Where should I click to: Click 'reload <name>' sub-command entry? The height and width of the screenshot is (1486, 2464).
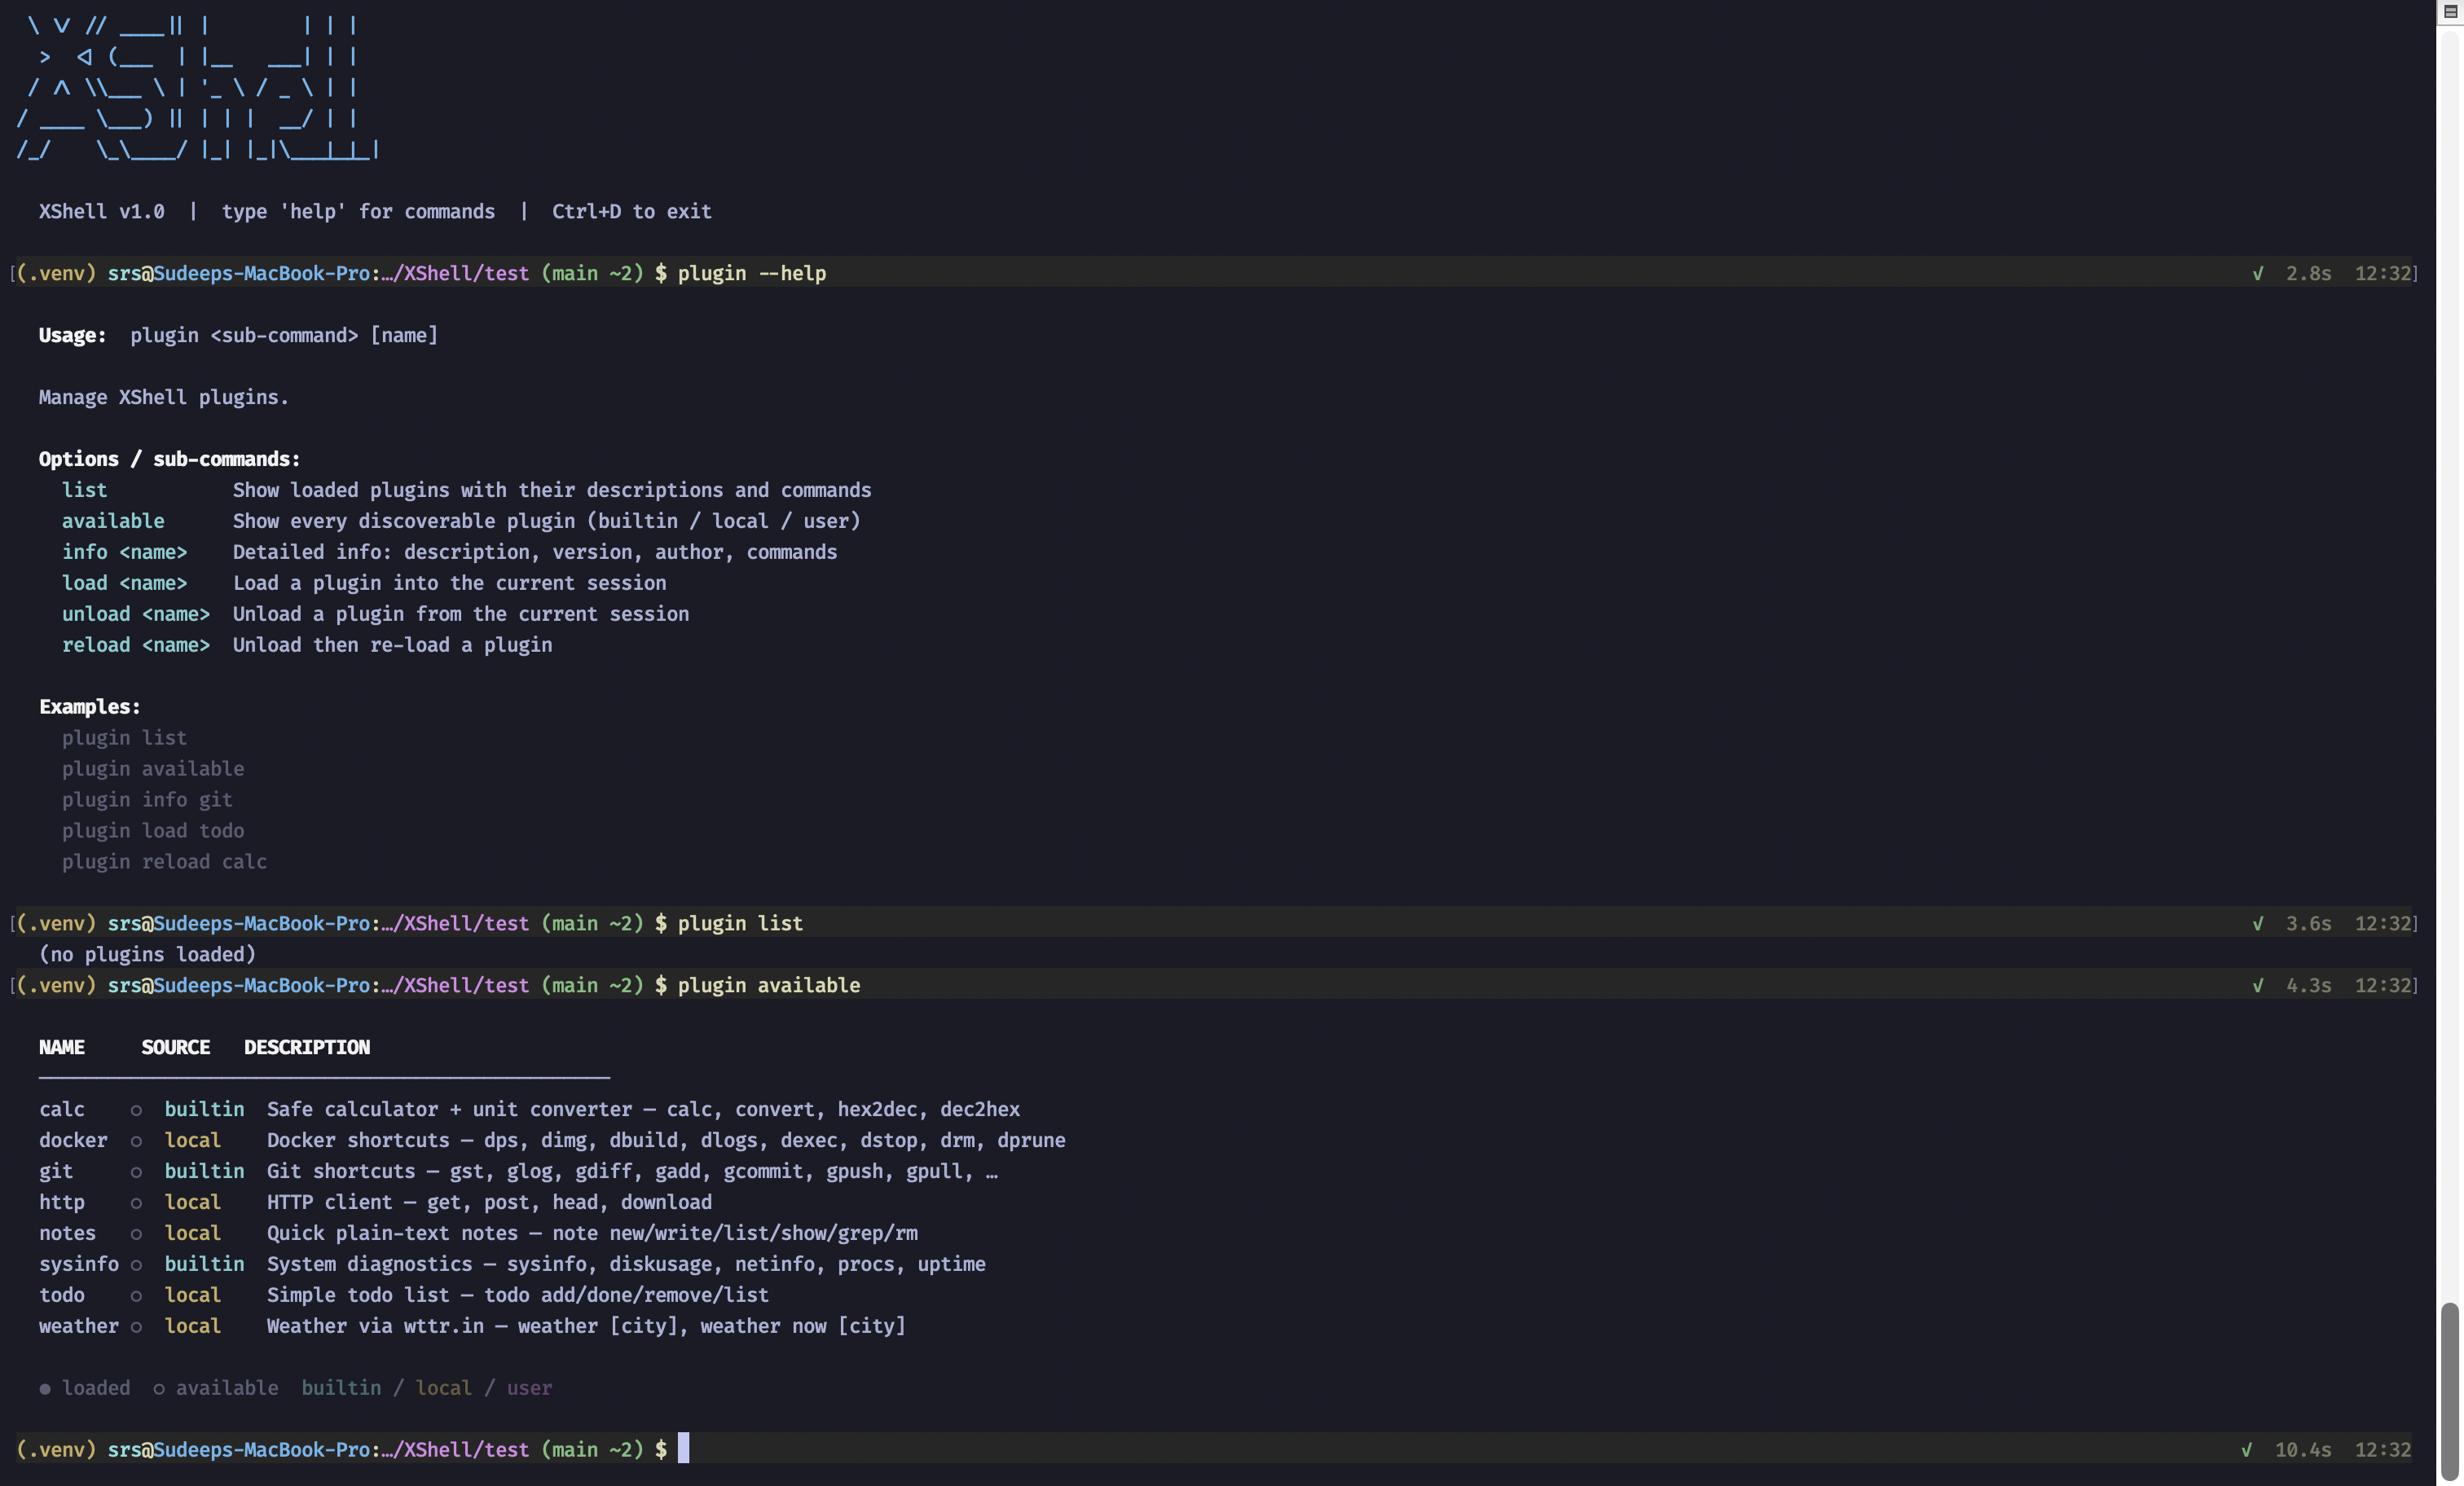coord(136,645)
